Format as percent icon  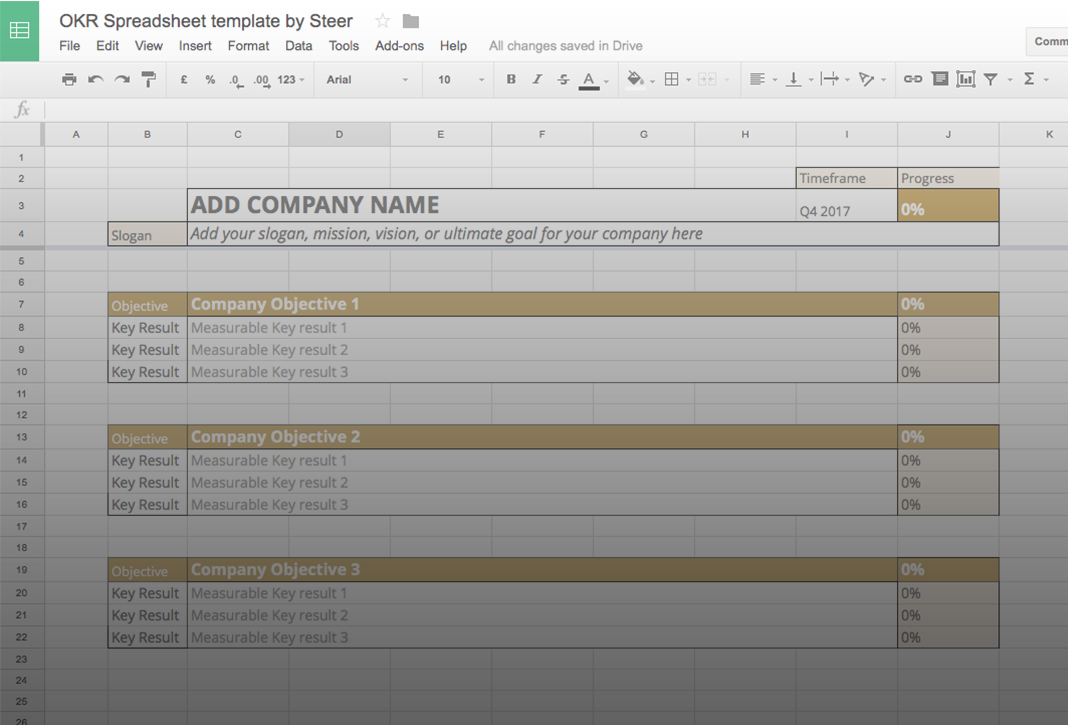[x=210, y=80]
